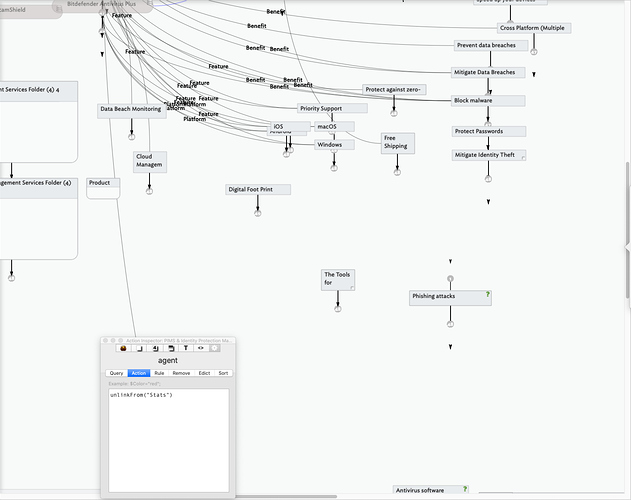
Task: Expand the corner handle of The Tools for note
Action: point(352,288)
